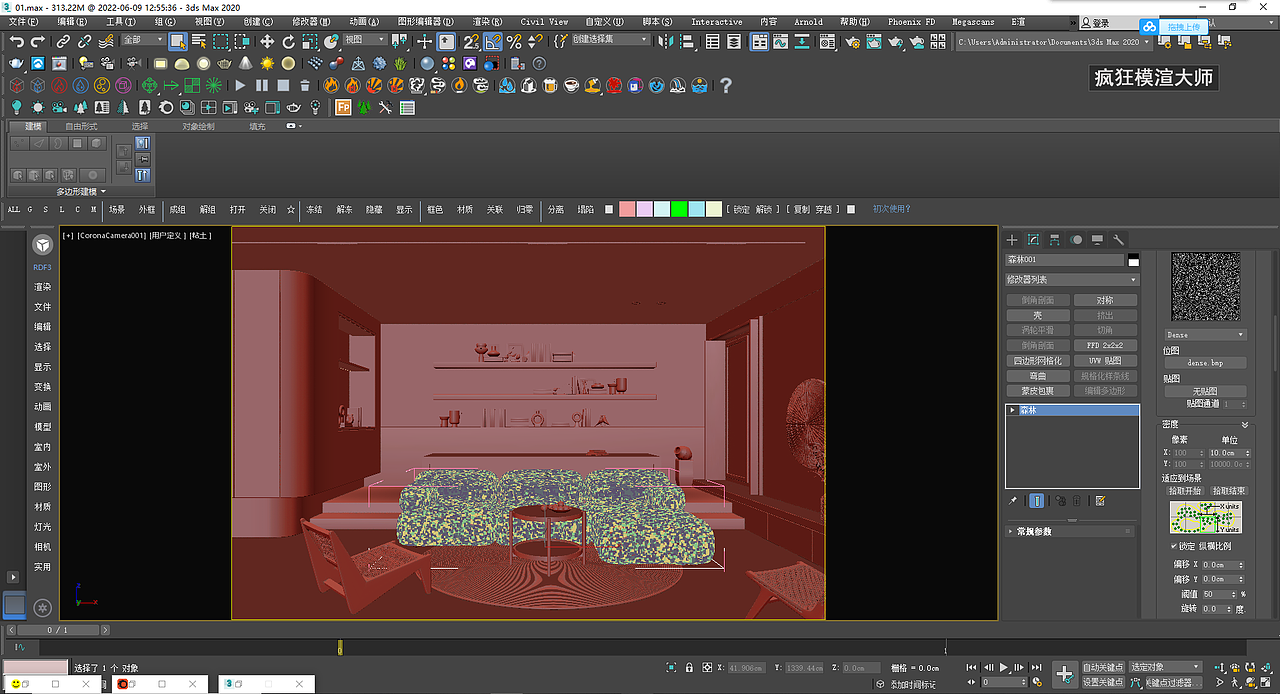This screenshot has width=1280, height=694.
Task: Open the Render Setup teapot icon
Action: tap(851, 41)
